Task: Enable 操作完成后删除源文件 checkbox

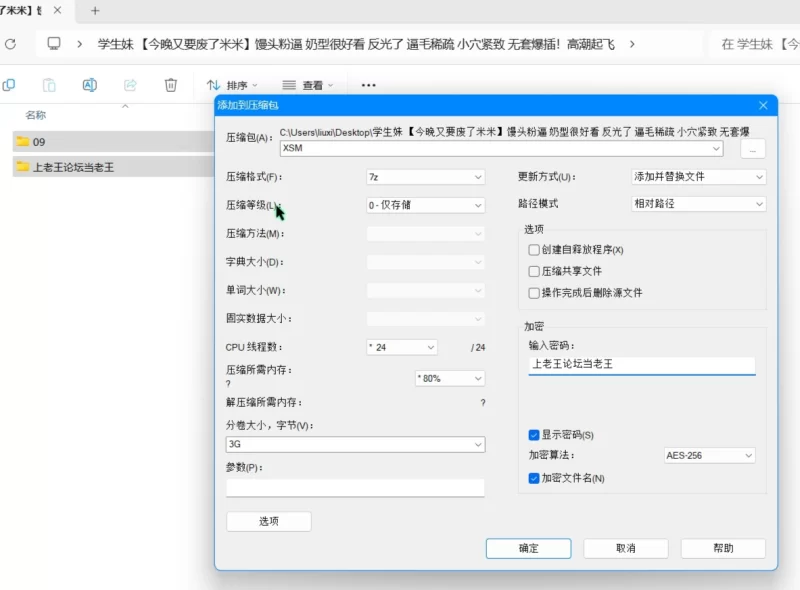Action: tap(534, 293)
